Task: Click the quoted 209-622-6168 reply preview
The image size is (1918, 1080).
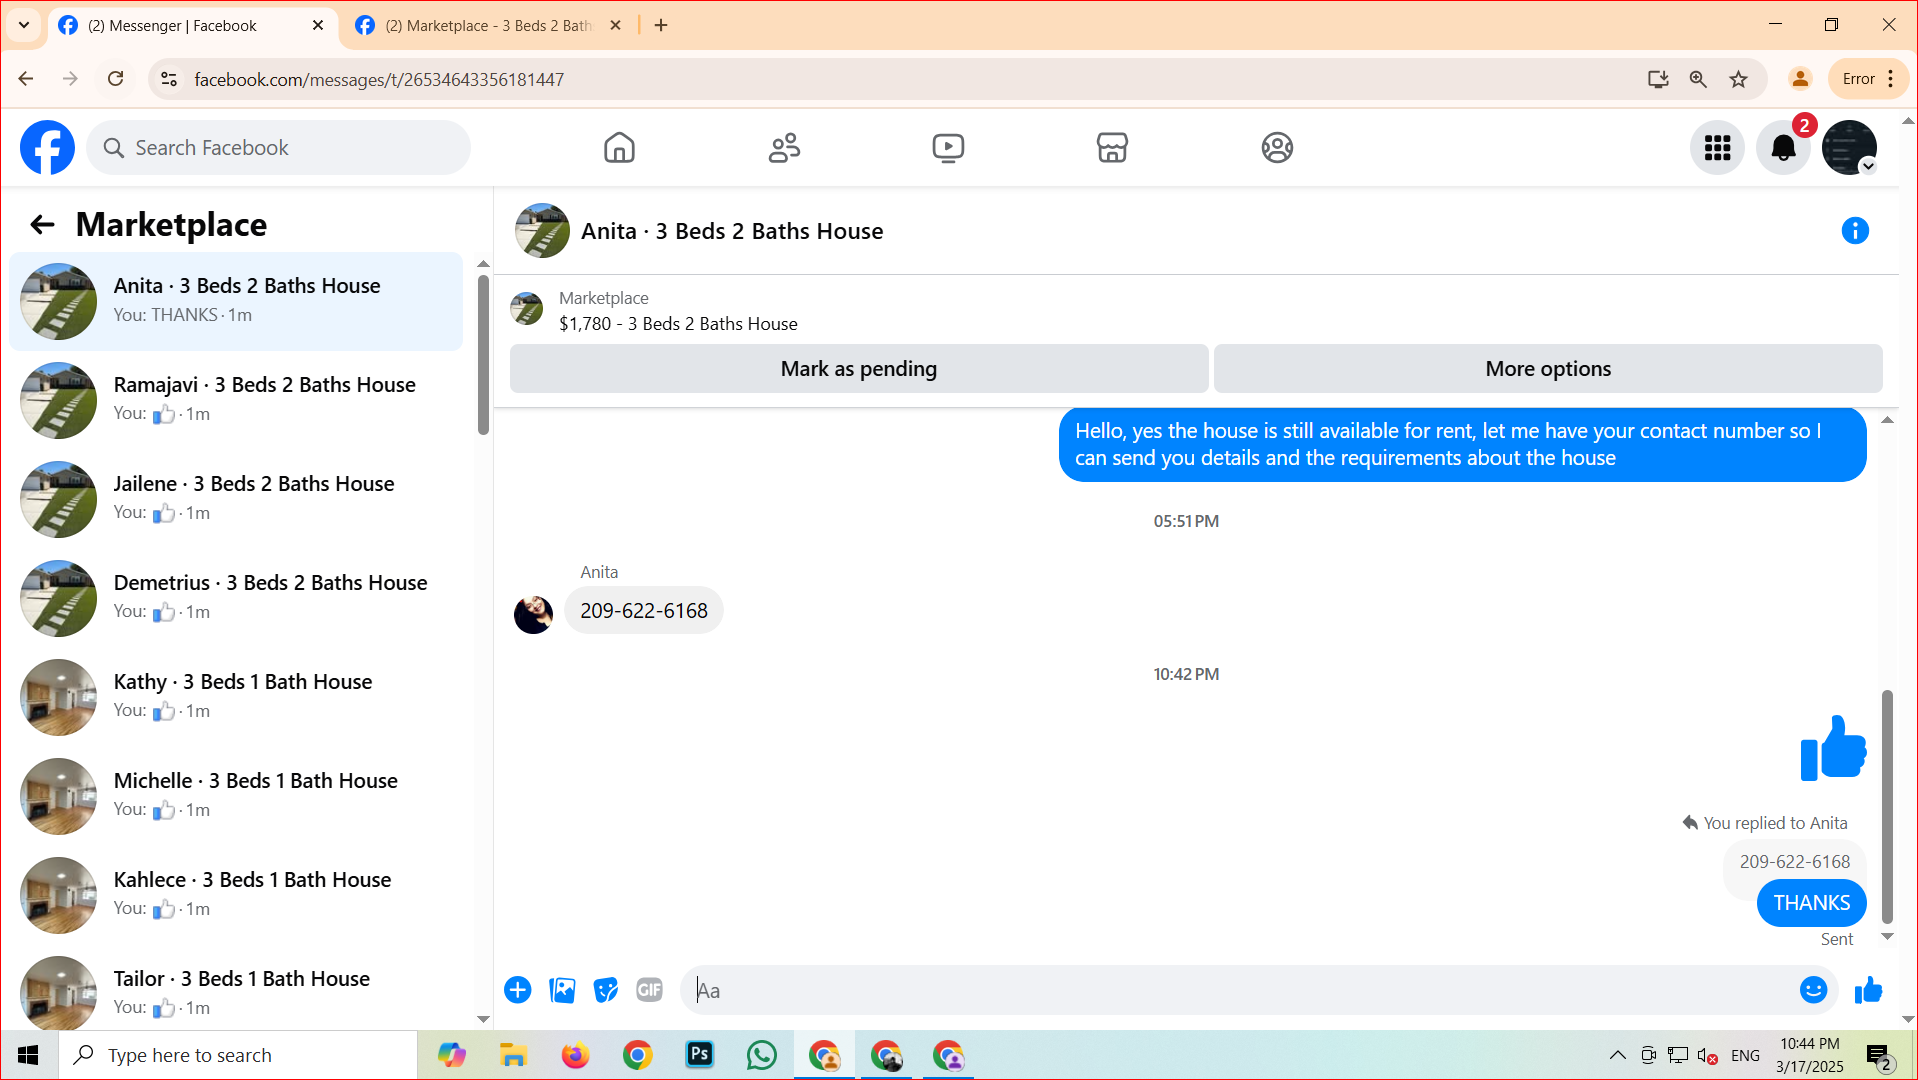Action: click(x=1794, y=862)
